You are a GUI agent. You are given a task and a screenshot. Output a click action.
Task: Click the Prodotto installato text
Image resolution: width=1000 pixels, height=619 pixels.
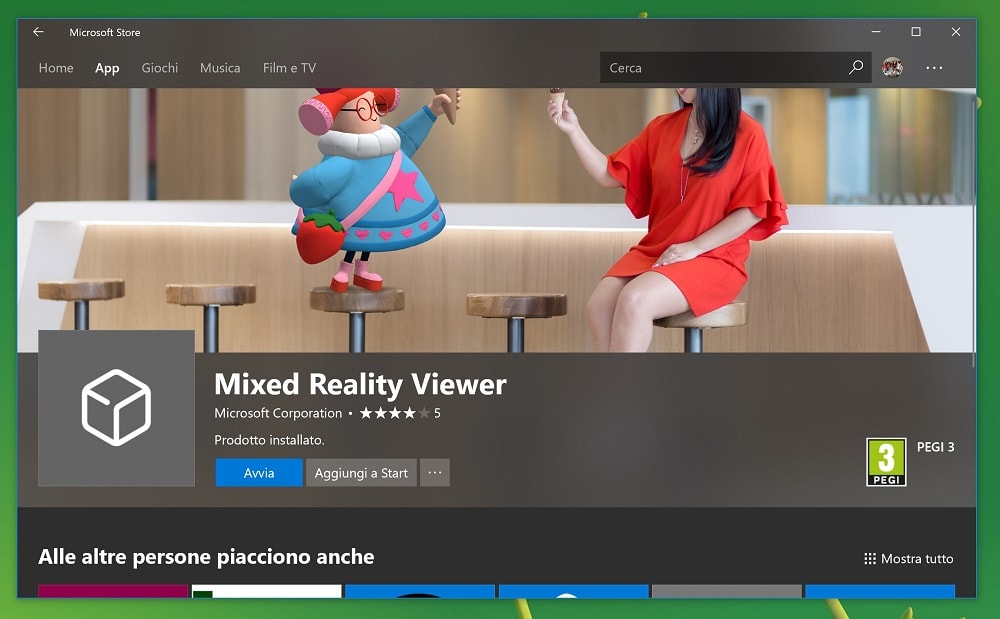(x=269, y=440)
